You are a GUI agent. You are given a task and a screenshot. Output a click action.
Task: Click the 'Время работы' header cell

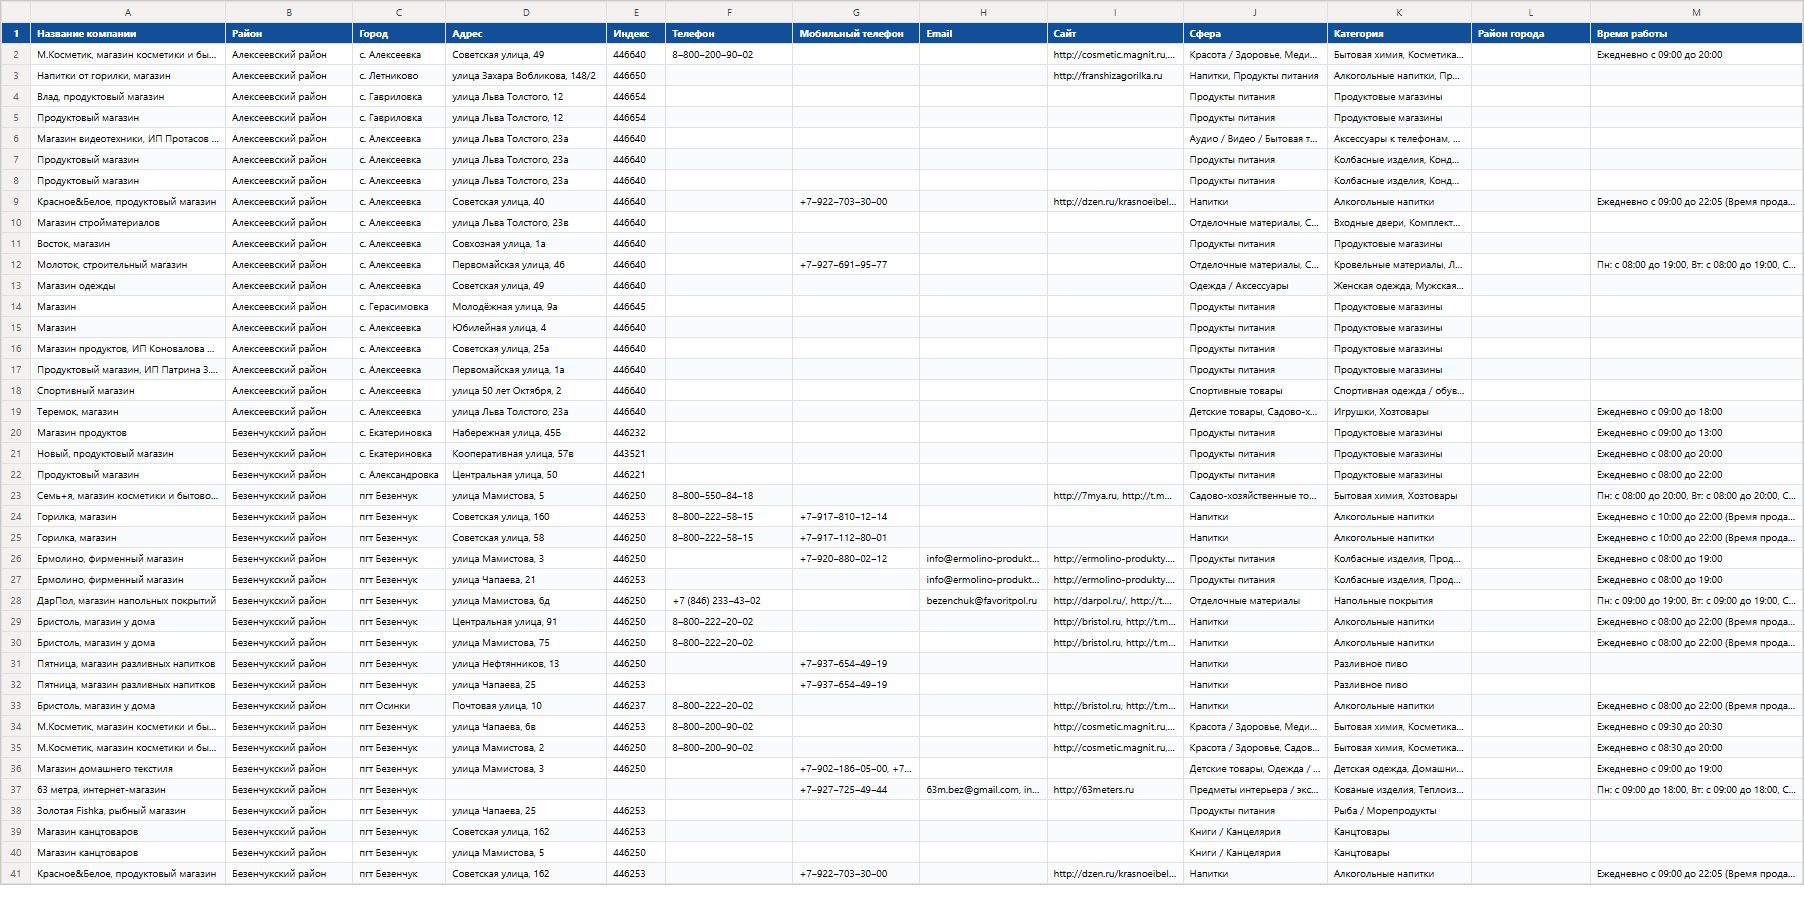click(1696, 34)
